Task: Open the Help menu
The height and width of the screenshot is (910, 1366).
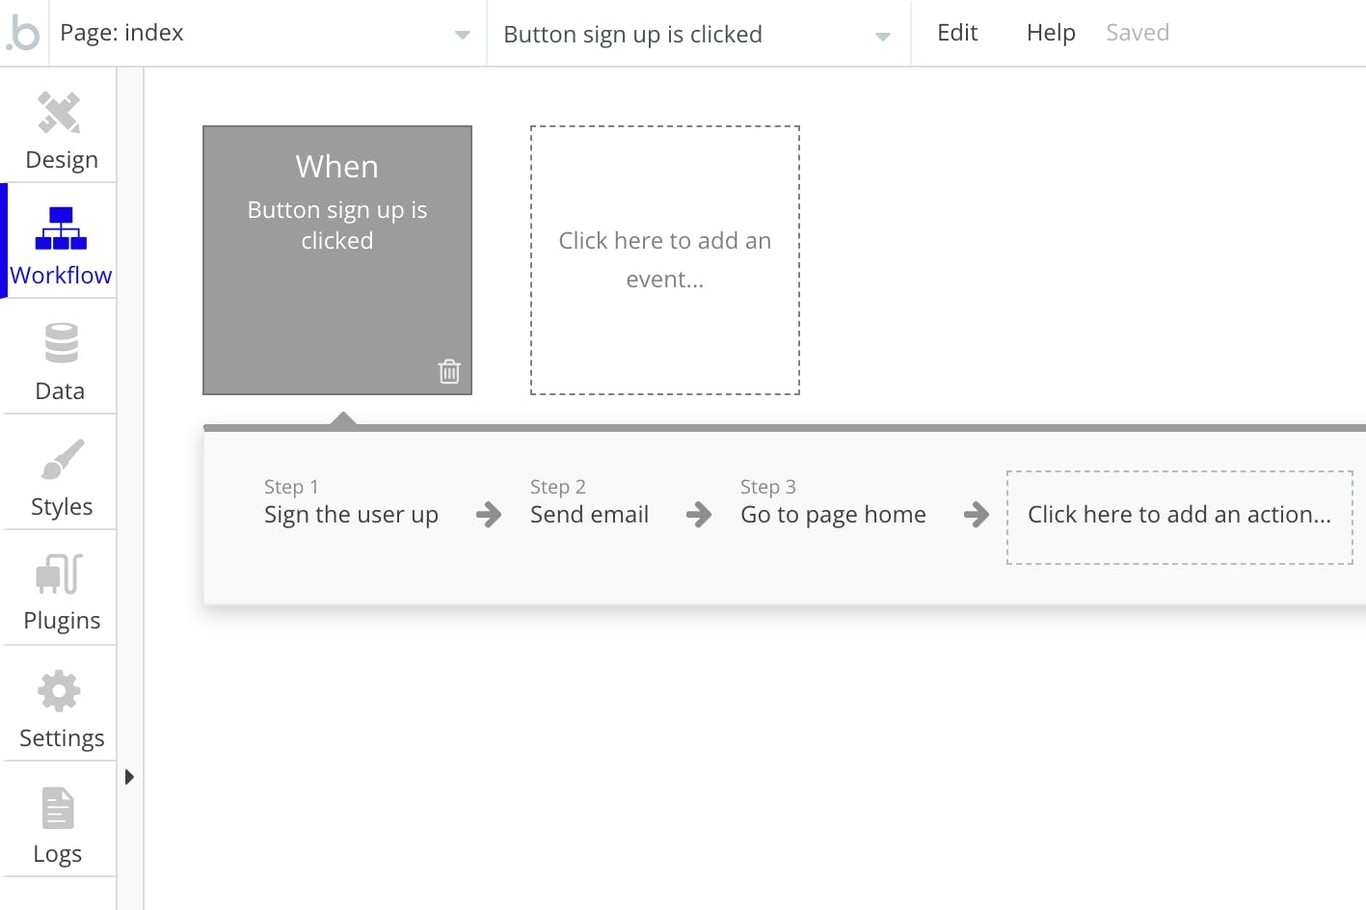Action: click(1051, 33)
